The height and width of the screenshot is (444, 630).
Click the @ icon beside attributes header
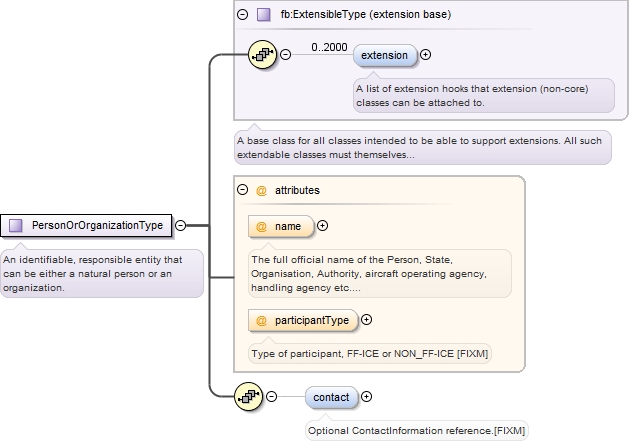tap(262, 189)
